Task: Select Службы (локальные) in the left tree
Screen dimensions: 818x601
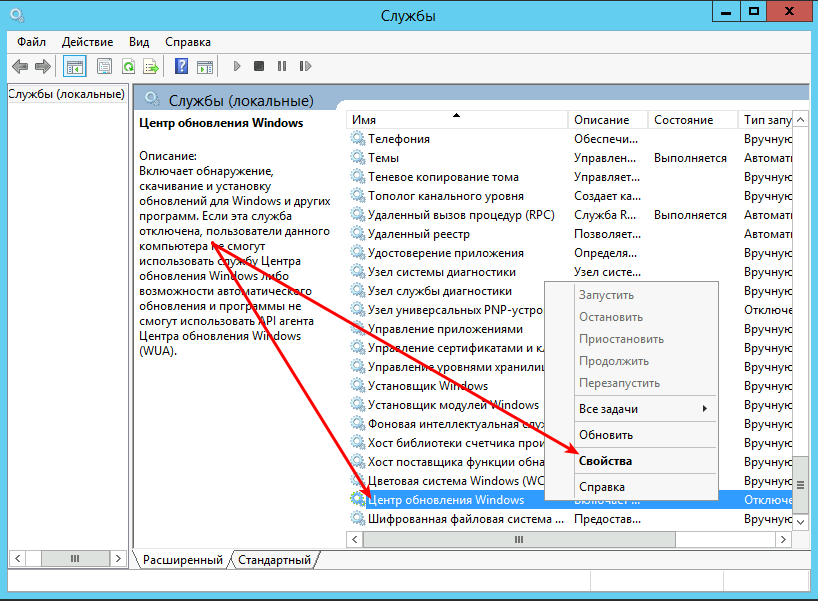Action: coord(66,94)
